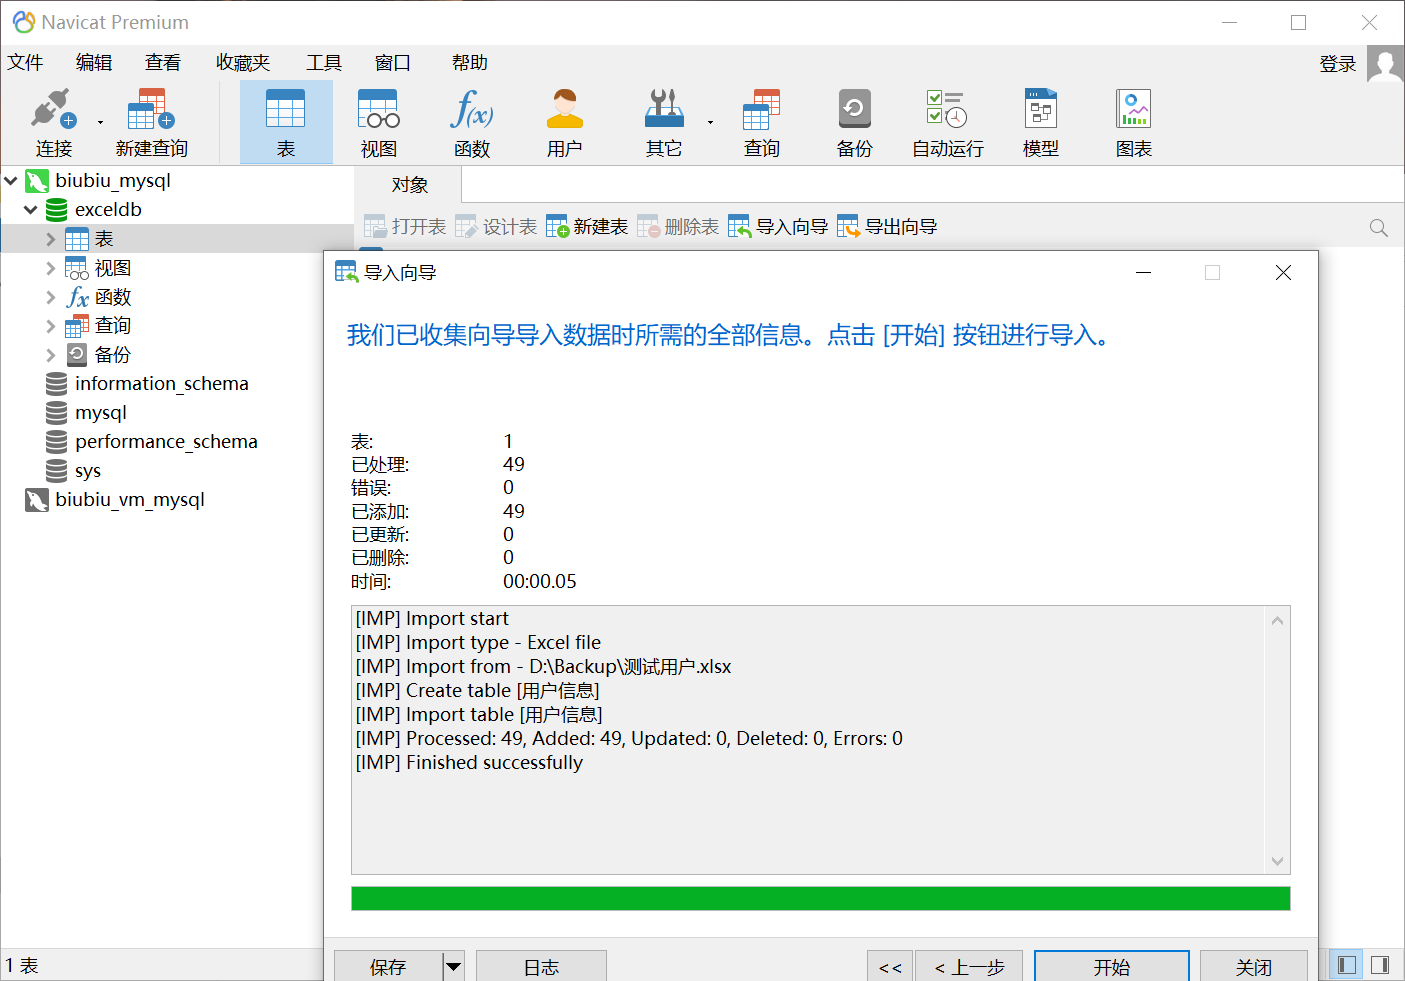Image resolution: width=1405 pixels, height=981 pixels.
Task: Close the 导入向导 dialog with X
Action: click(x=1283, y=273)
